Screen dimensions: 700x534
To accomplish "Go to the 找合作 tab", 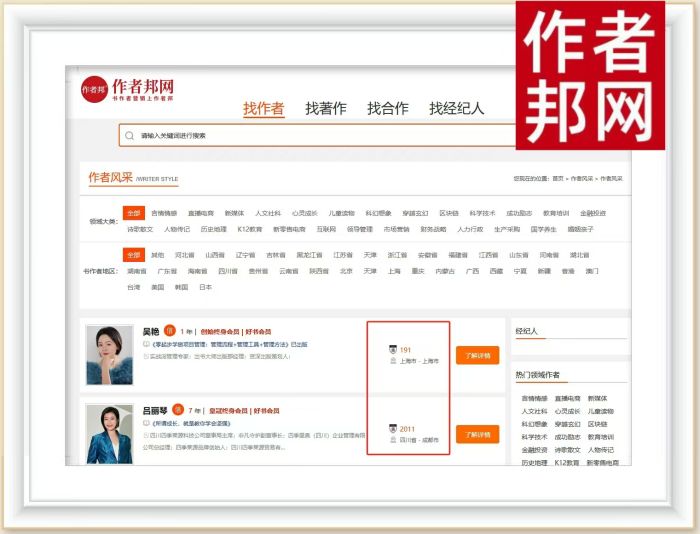I will click(388, 109).
